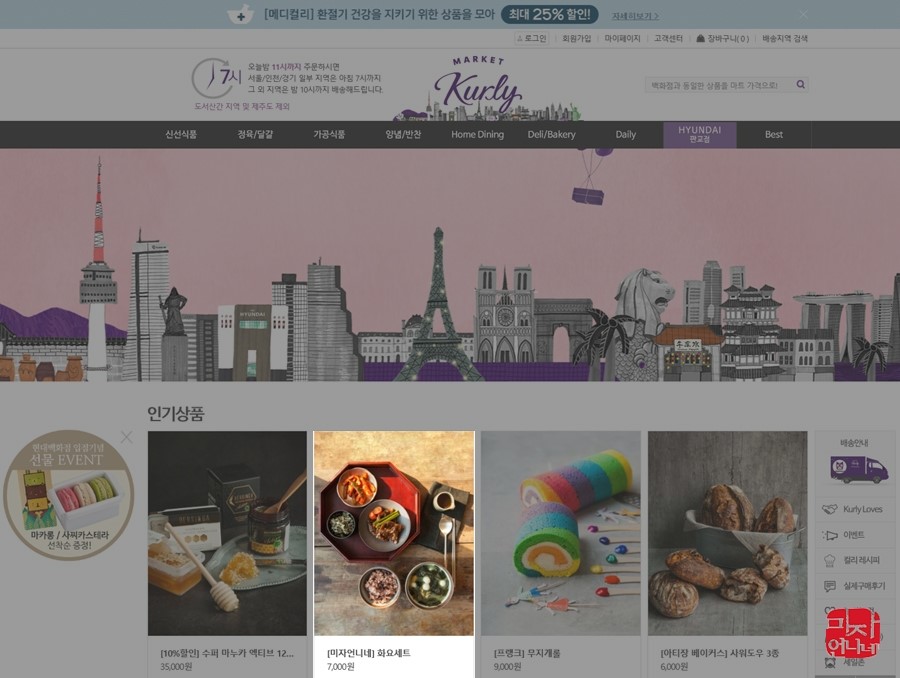Click the 인기상품 section heading

pyautogui.click(x=176, y=414)
